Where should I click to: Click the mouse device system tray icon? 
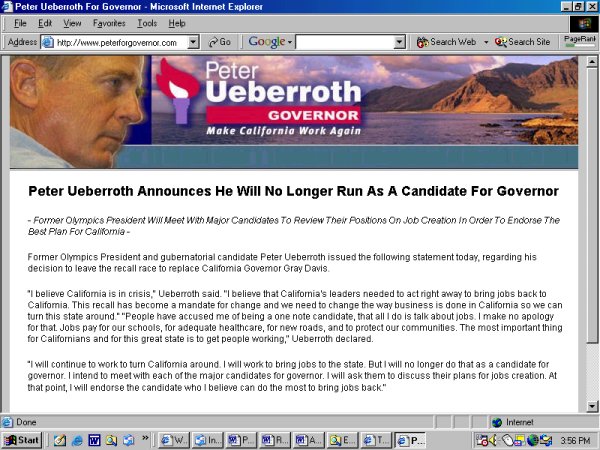click(507, 440)
